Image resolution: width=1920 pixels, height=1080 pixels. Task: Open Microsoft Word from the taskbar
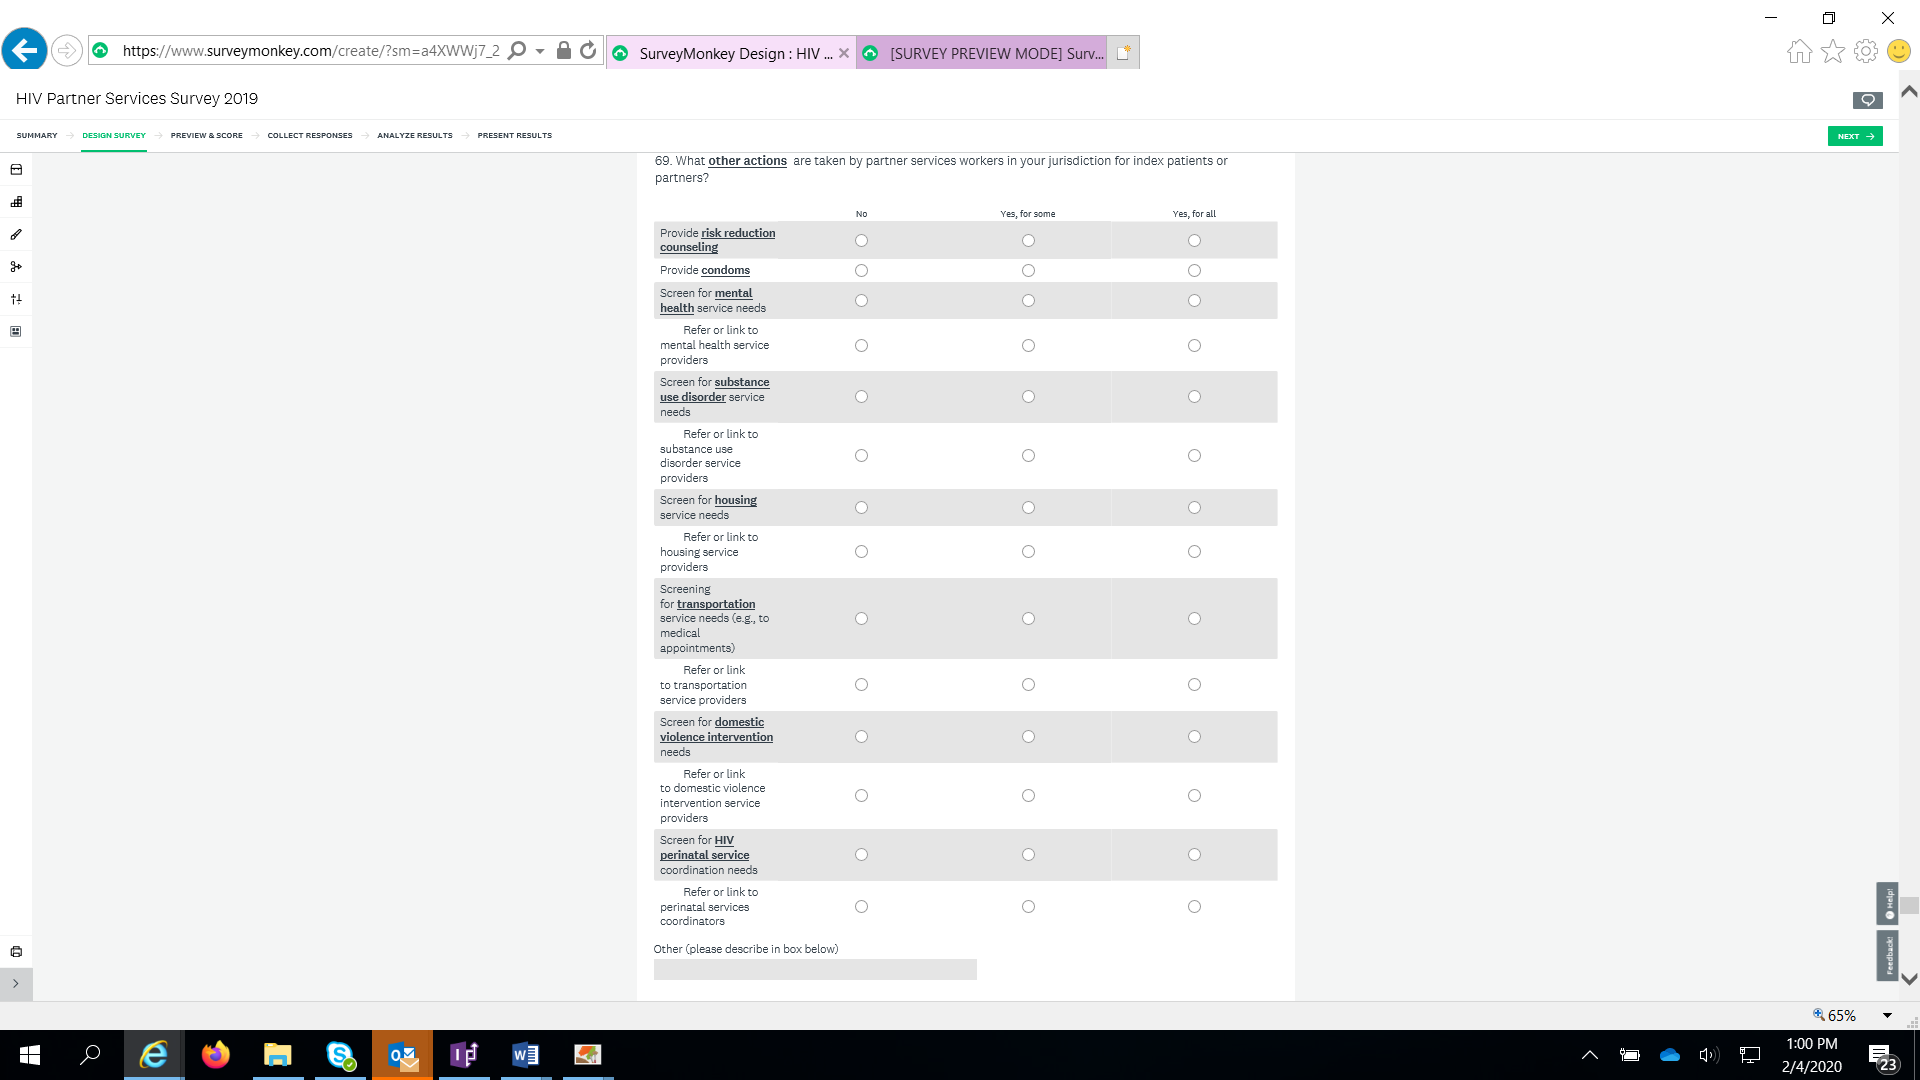point(525,1055)
